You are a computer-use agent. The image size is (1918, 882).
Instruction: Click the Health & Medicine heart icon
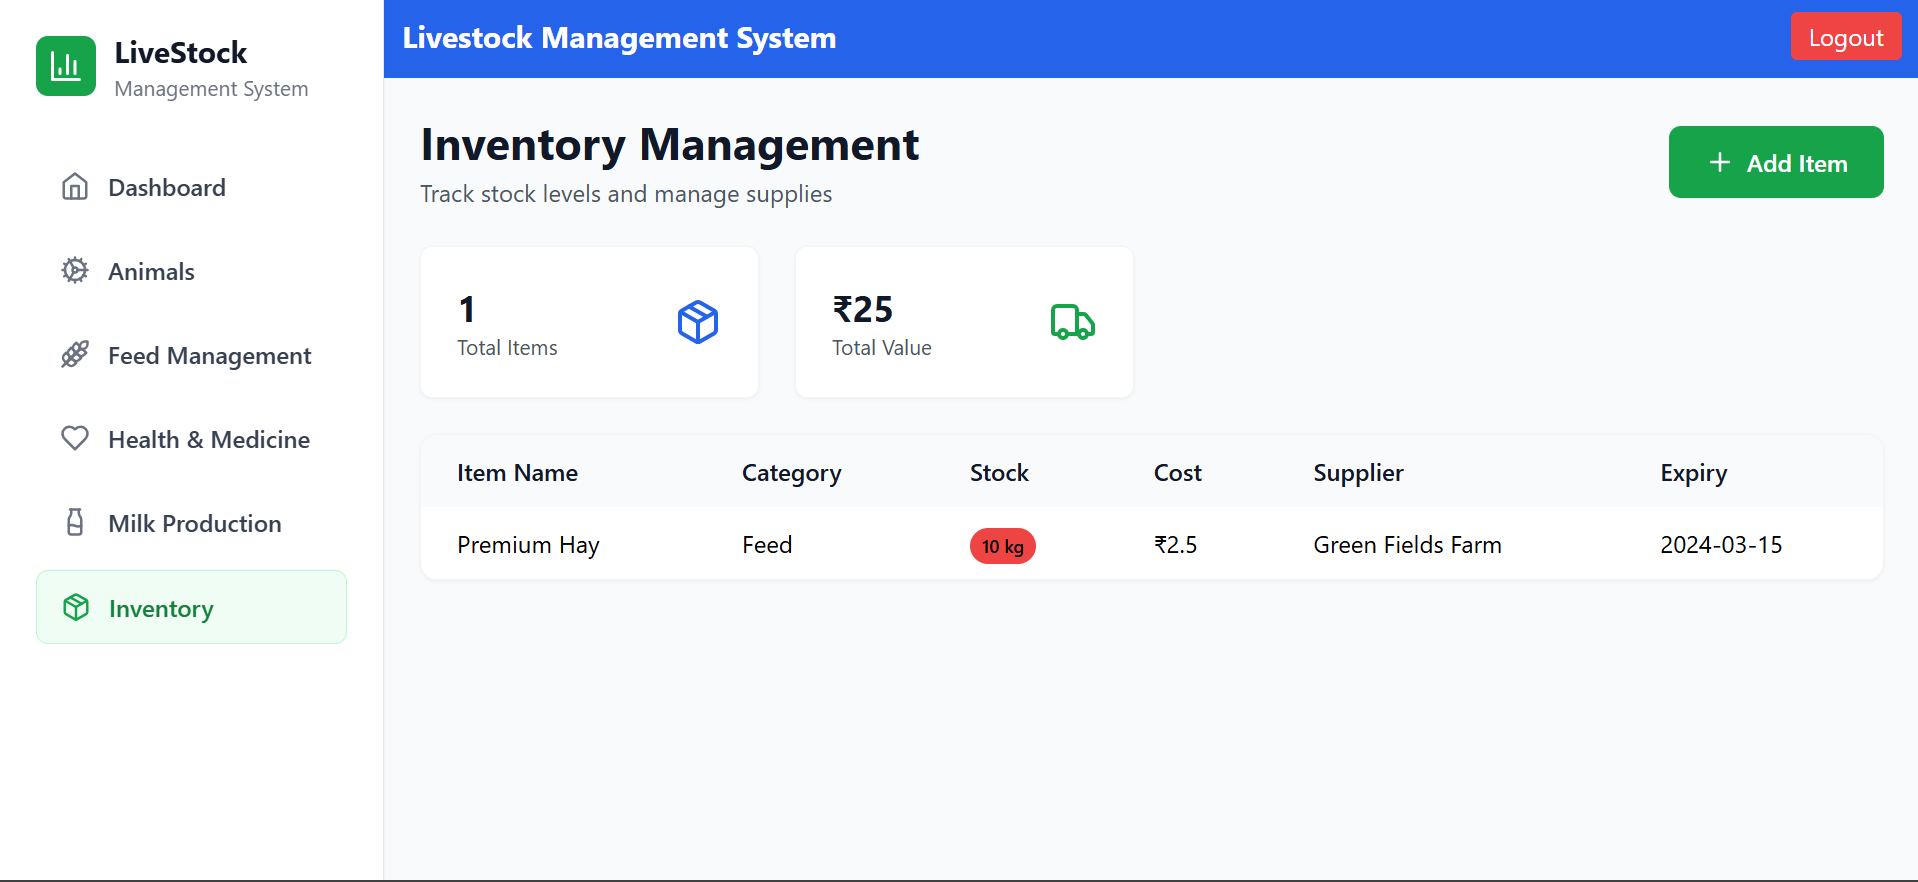tap(75, 438)
